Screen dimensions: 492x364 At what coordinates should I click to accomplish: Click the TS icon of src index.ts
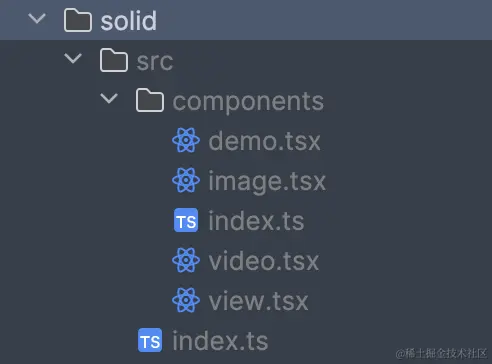pyautogui.click(x=150, y=340)
